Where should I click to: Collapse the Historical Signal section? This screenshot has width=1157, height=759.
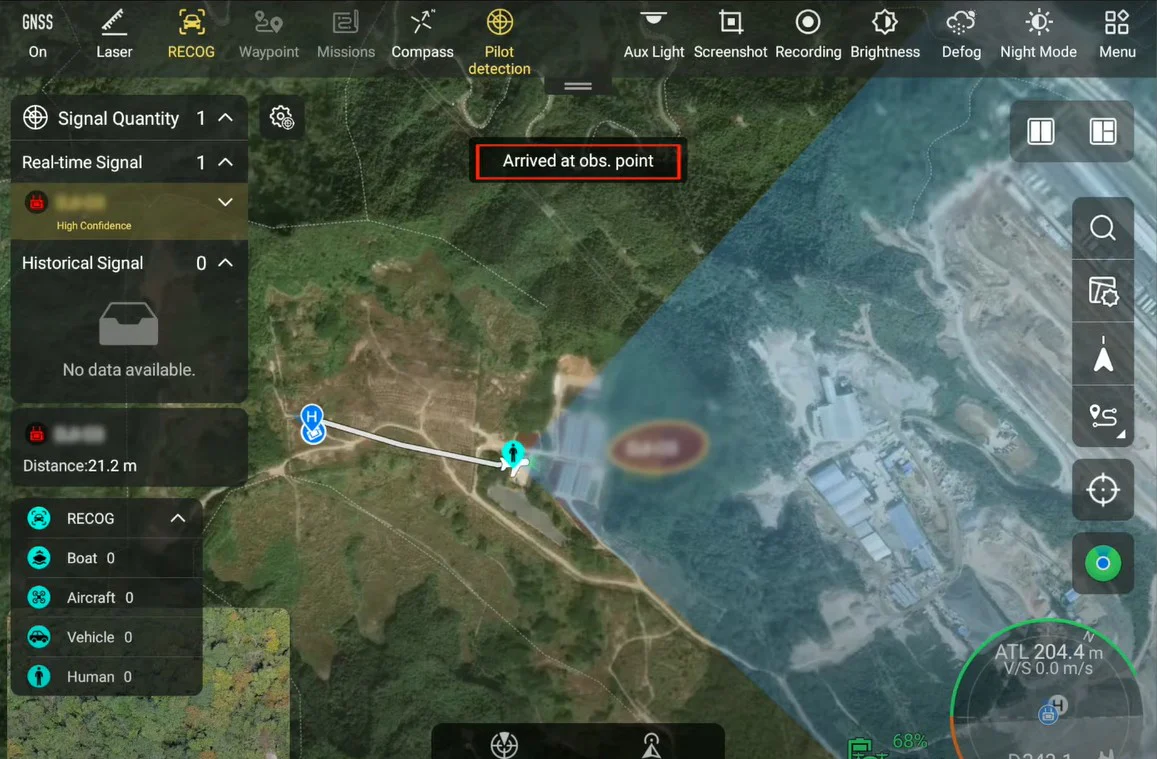coord(226,263)
